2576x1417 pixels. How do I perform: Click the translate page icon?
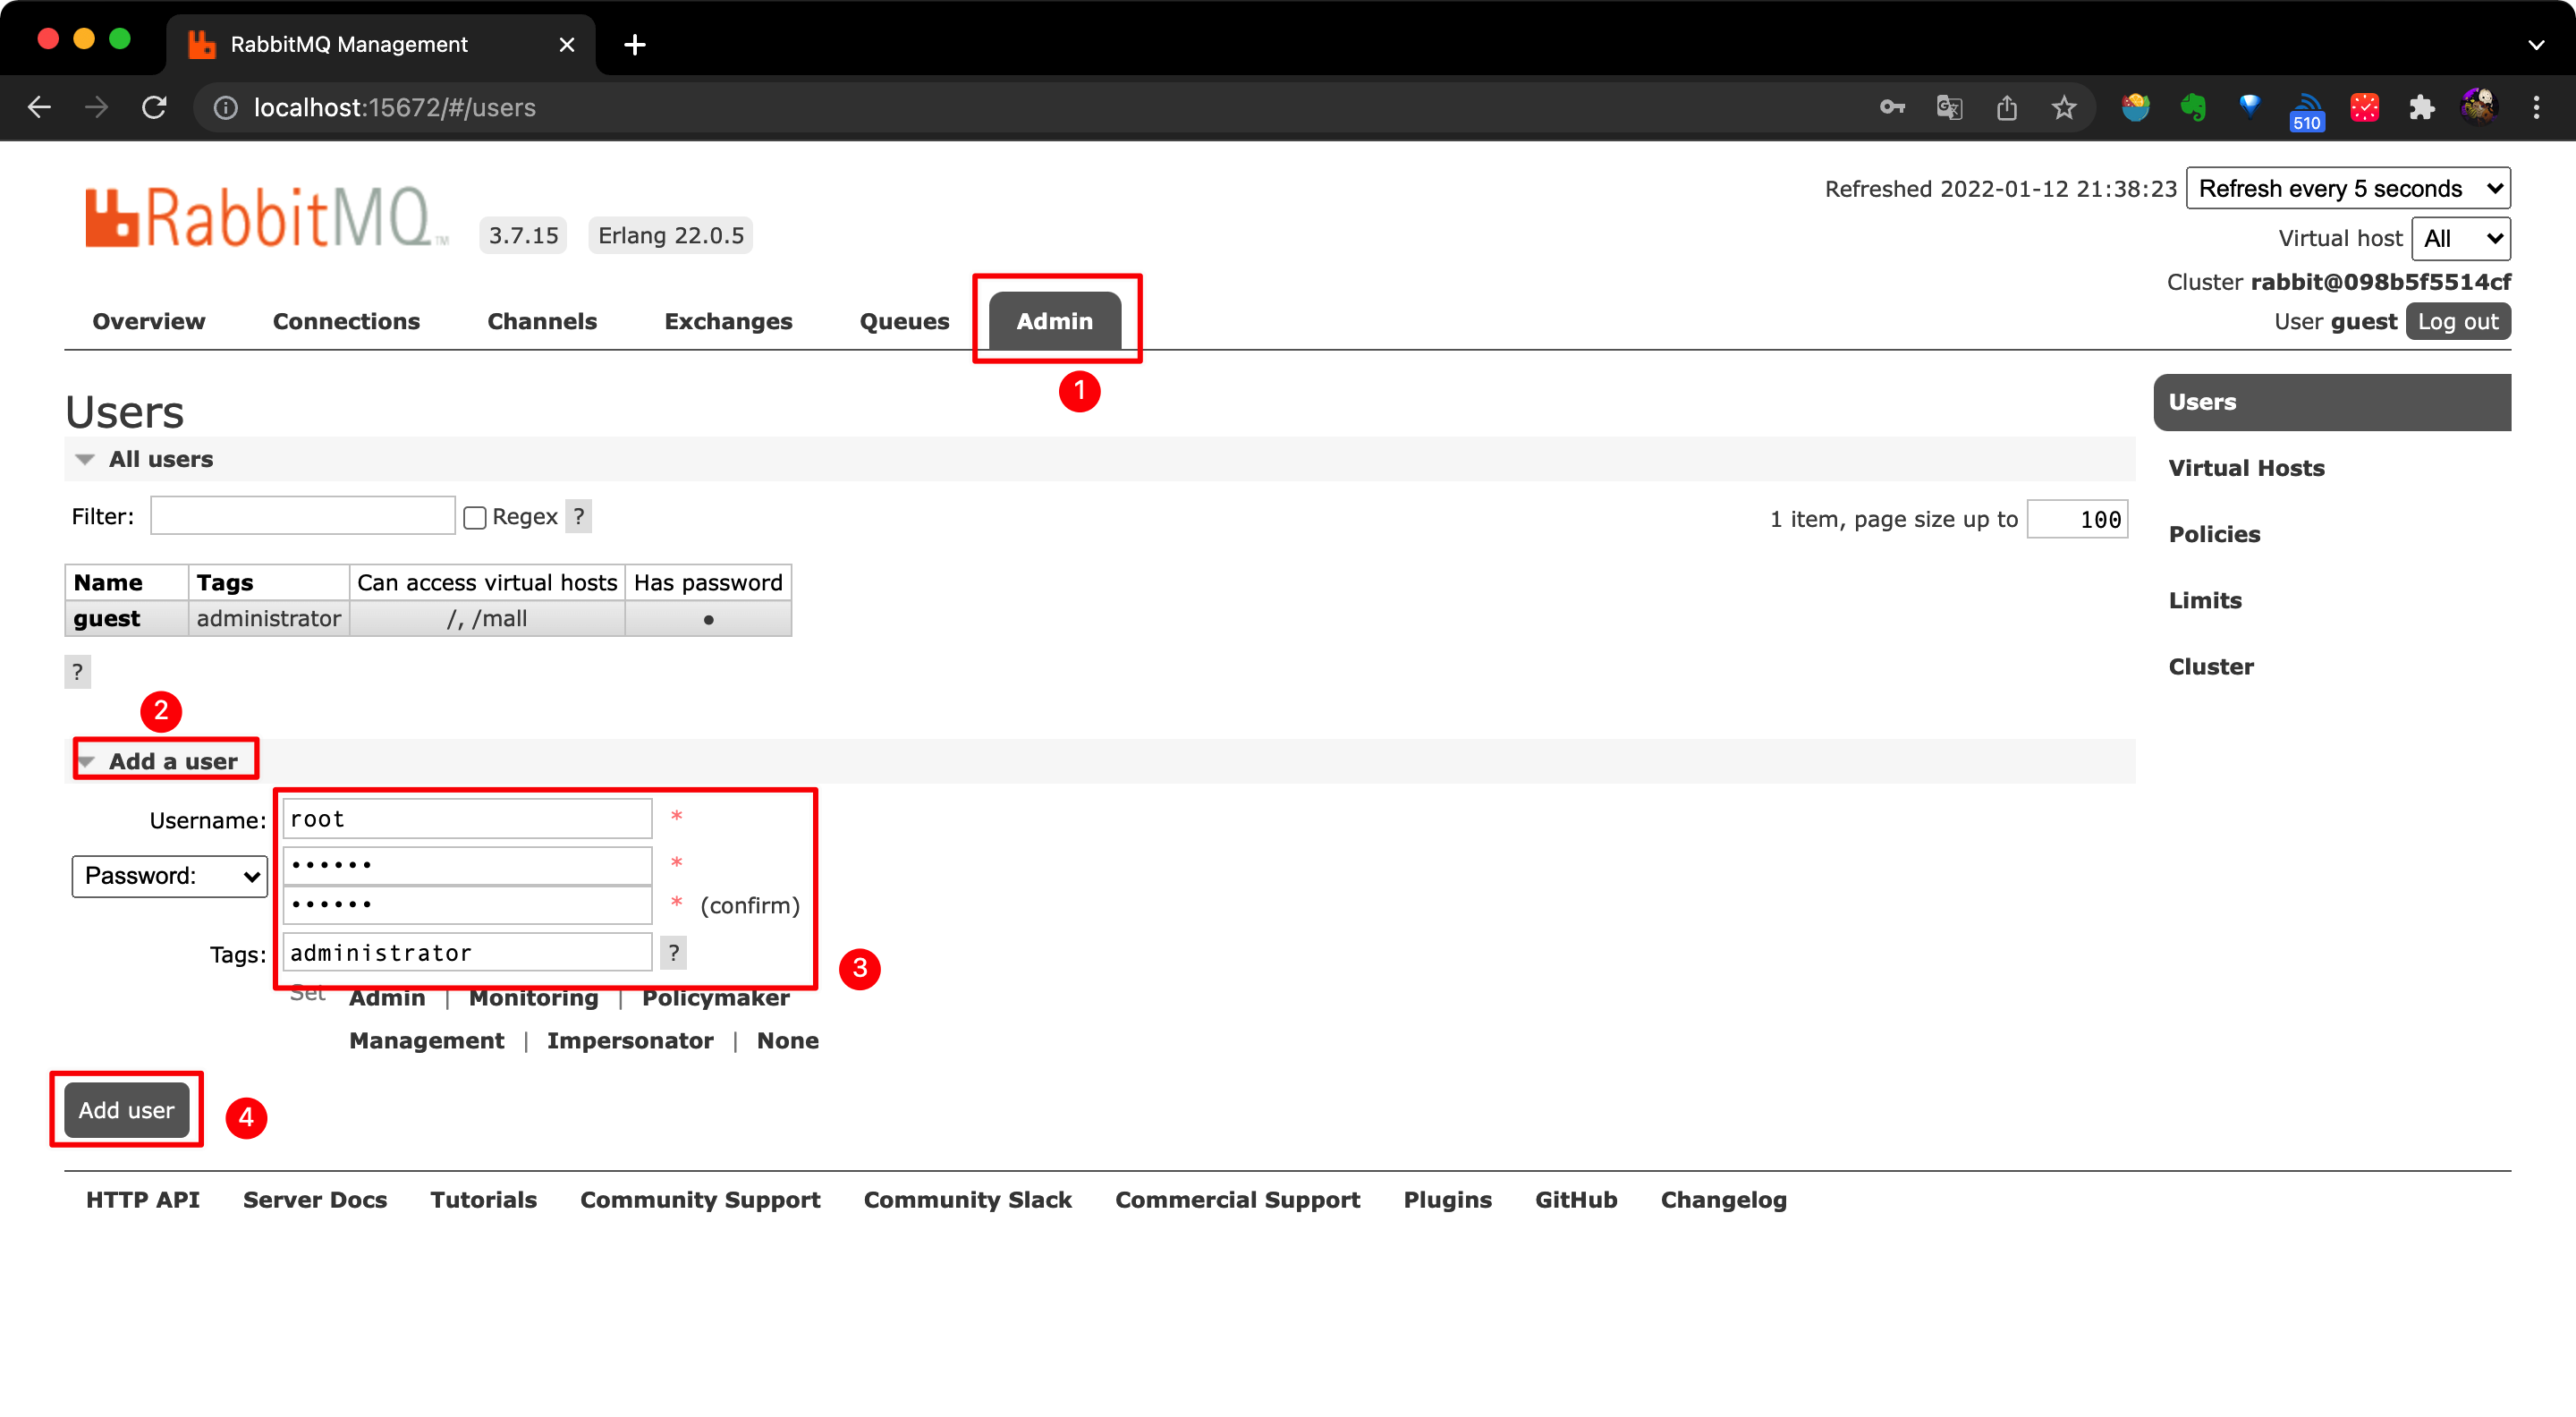pos(1949,107)
